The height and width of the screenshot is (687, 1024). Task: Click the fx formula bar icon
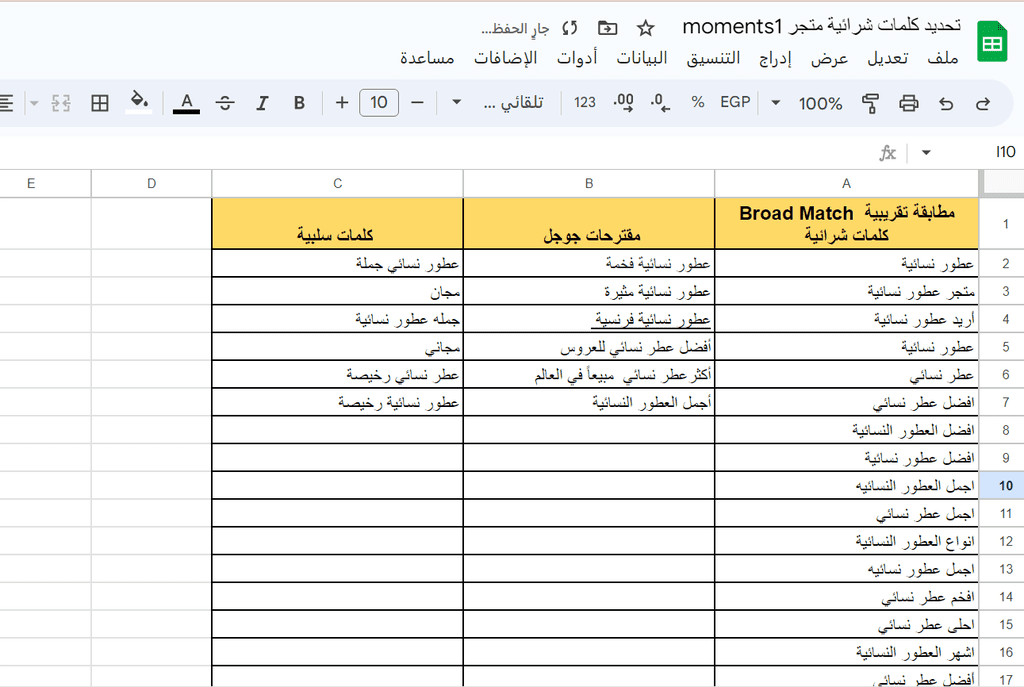pyautogui.click(x=888, y=153)
